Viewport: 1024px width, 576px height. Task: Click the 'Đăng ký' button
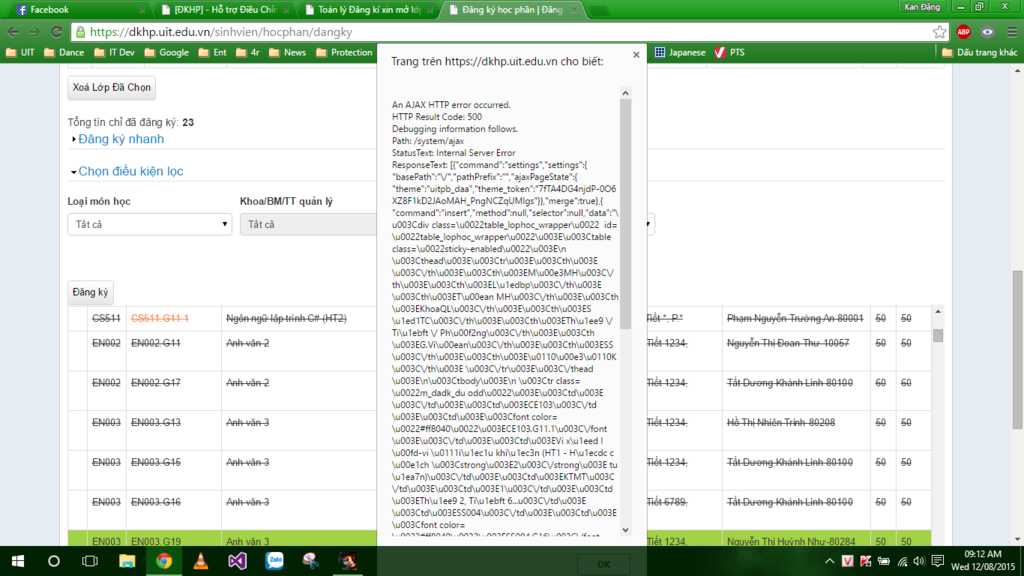(90, 292)
